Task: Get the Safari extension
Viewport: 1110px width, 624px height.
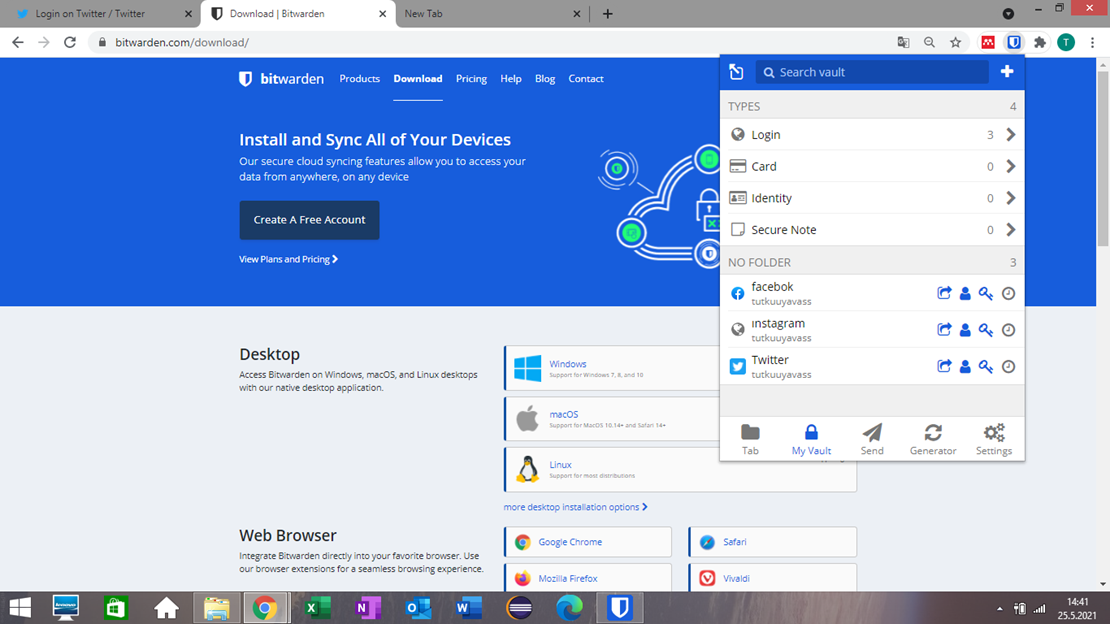Action: 772,542
